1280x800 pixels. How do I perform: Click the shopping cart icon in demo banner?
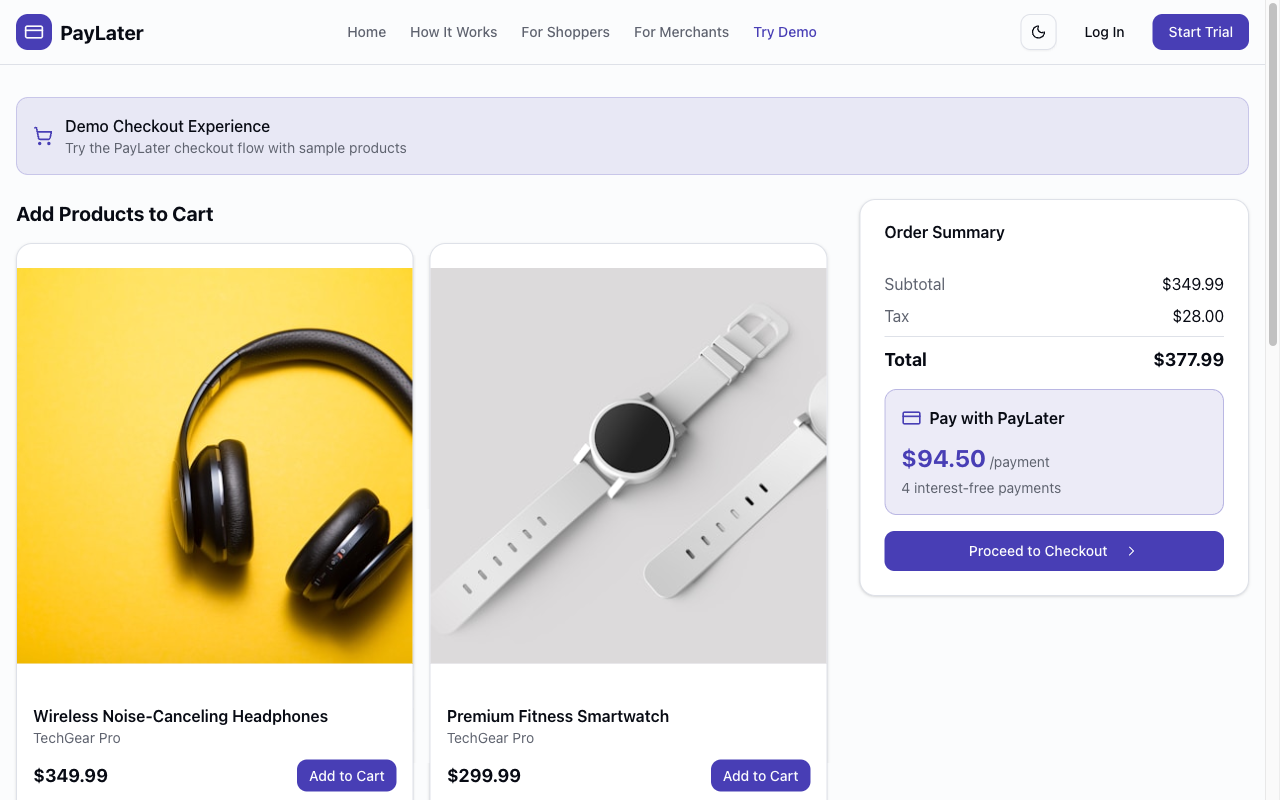[x=43, y=136]
